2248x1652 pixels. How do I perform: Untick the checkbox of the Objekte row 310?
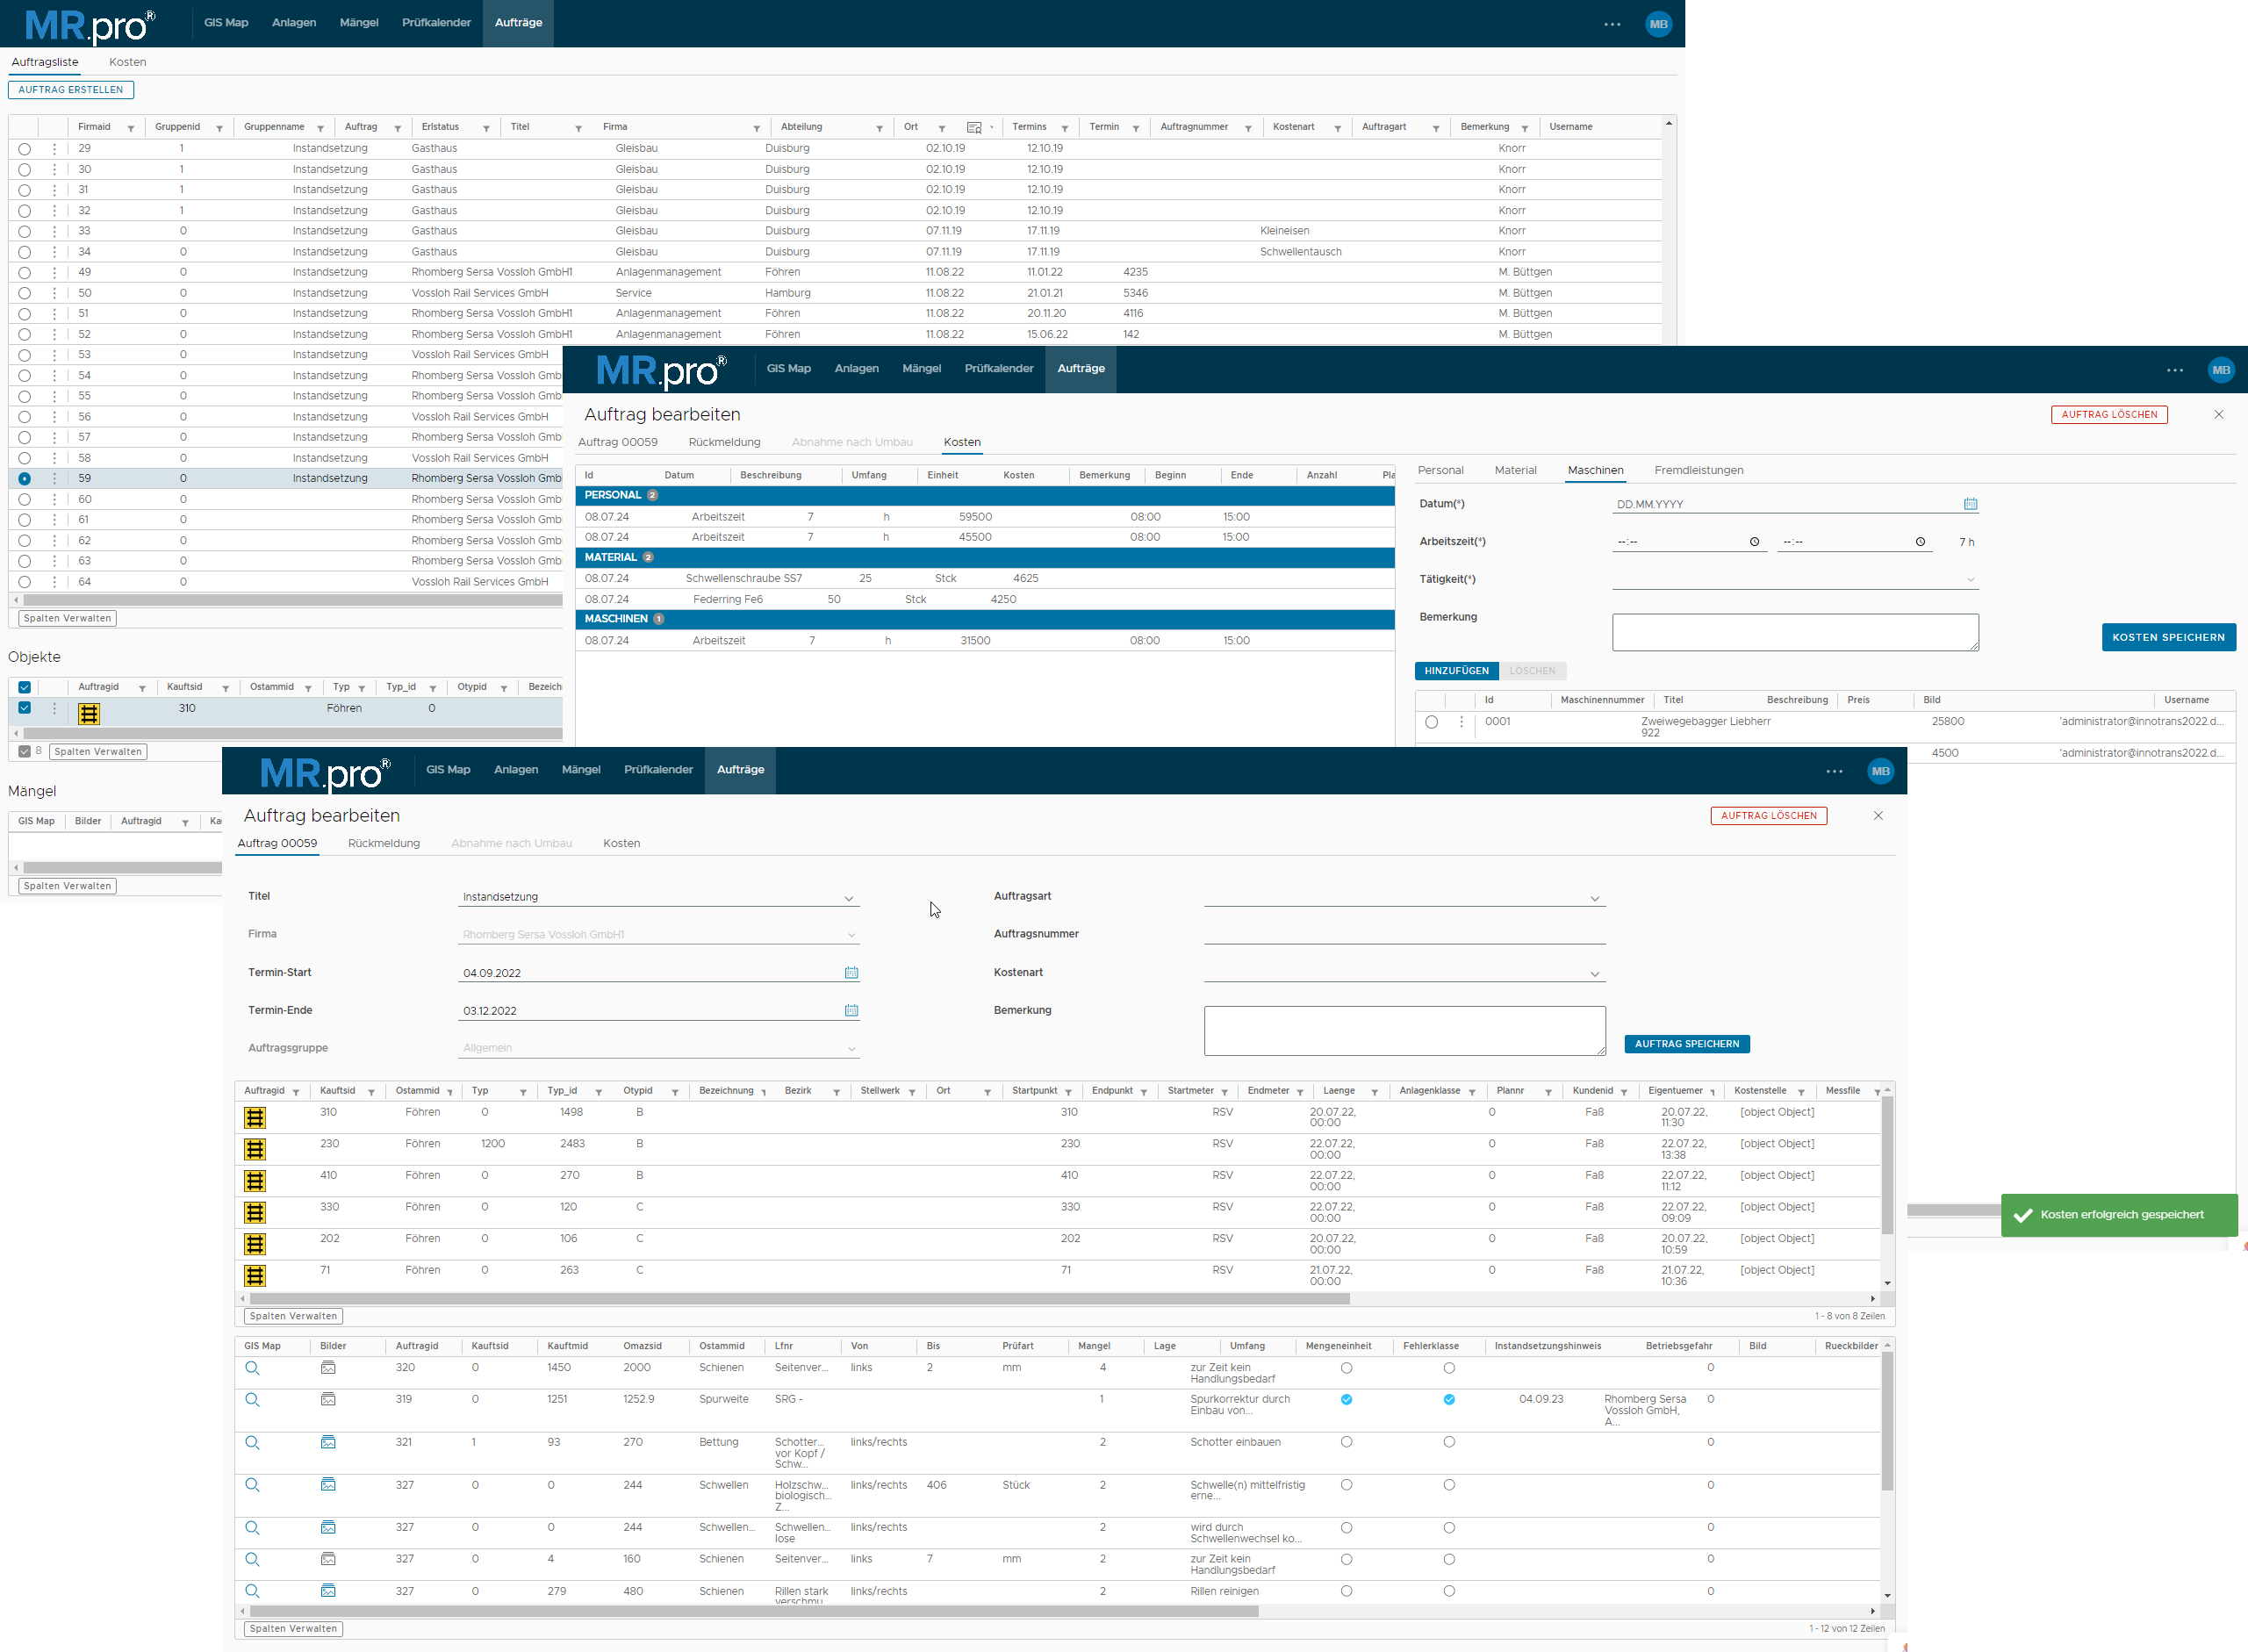pos(24,708)
